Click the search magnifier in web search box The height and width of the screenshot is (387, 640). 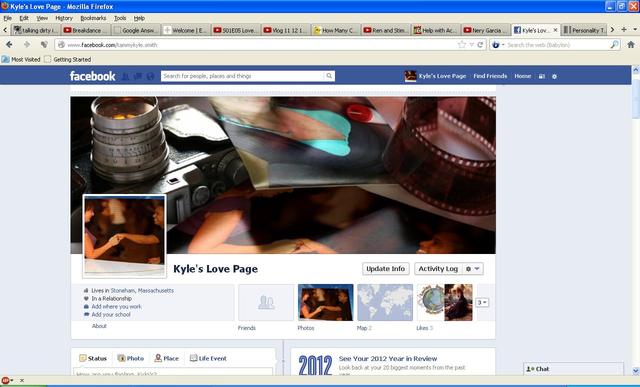(614, 44)
